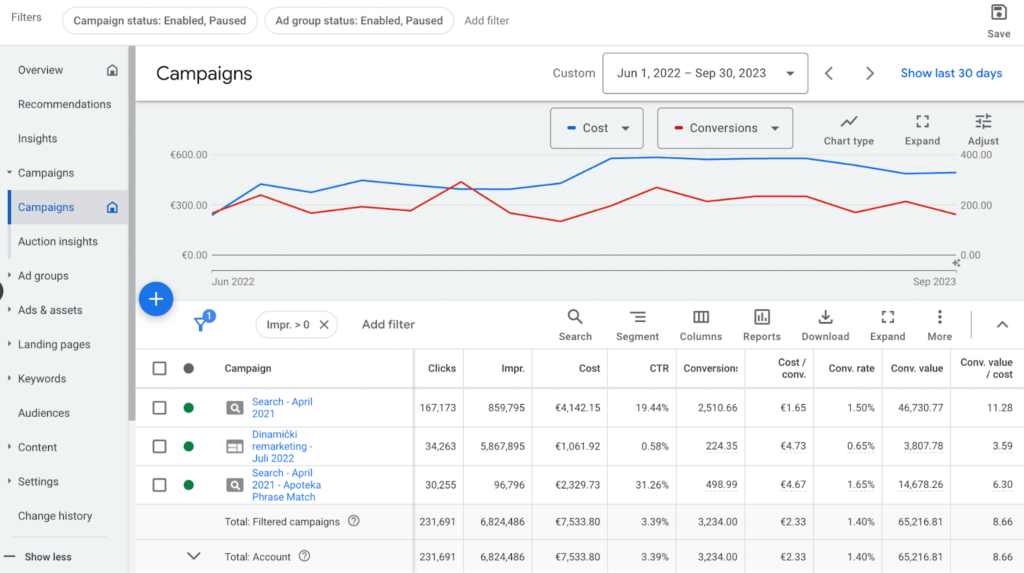Image resolution: width=1024 pixels, height=573 pixels.
Task: Open the Segment options
Action: 637,324
